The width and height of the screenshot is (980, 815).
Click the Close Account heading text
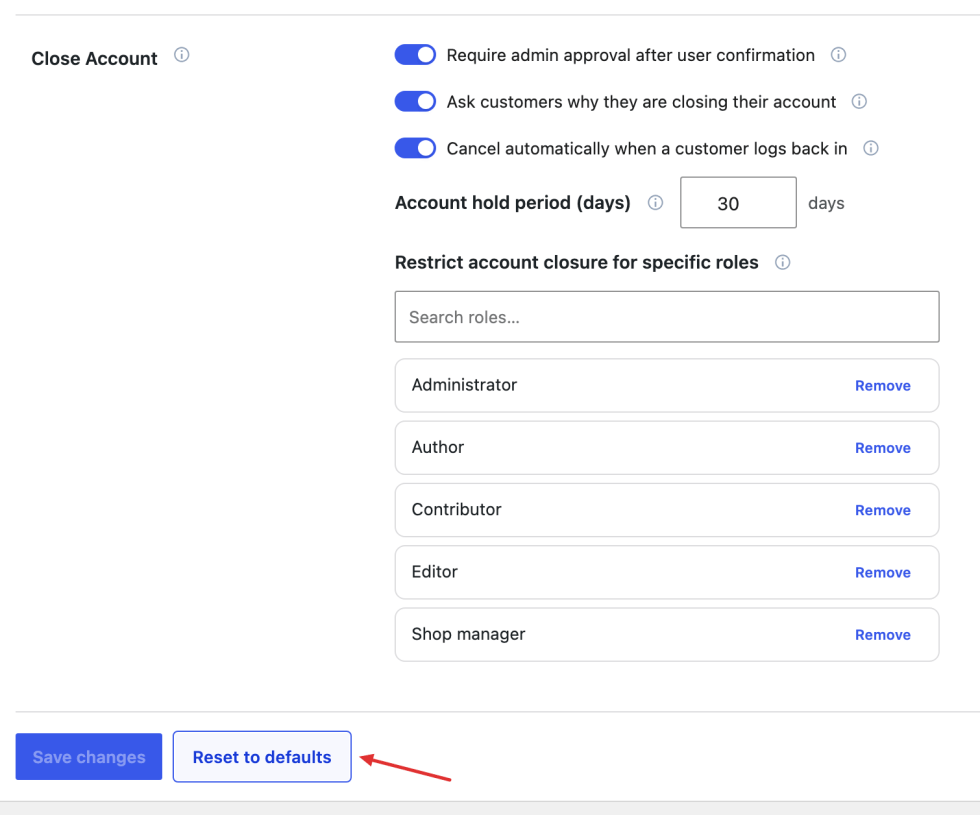pos(94,59)
